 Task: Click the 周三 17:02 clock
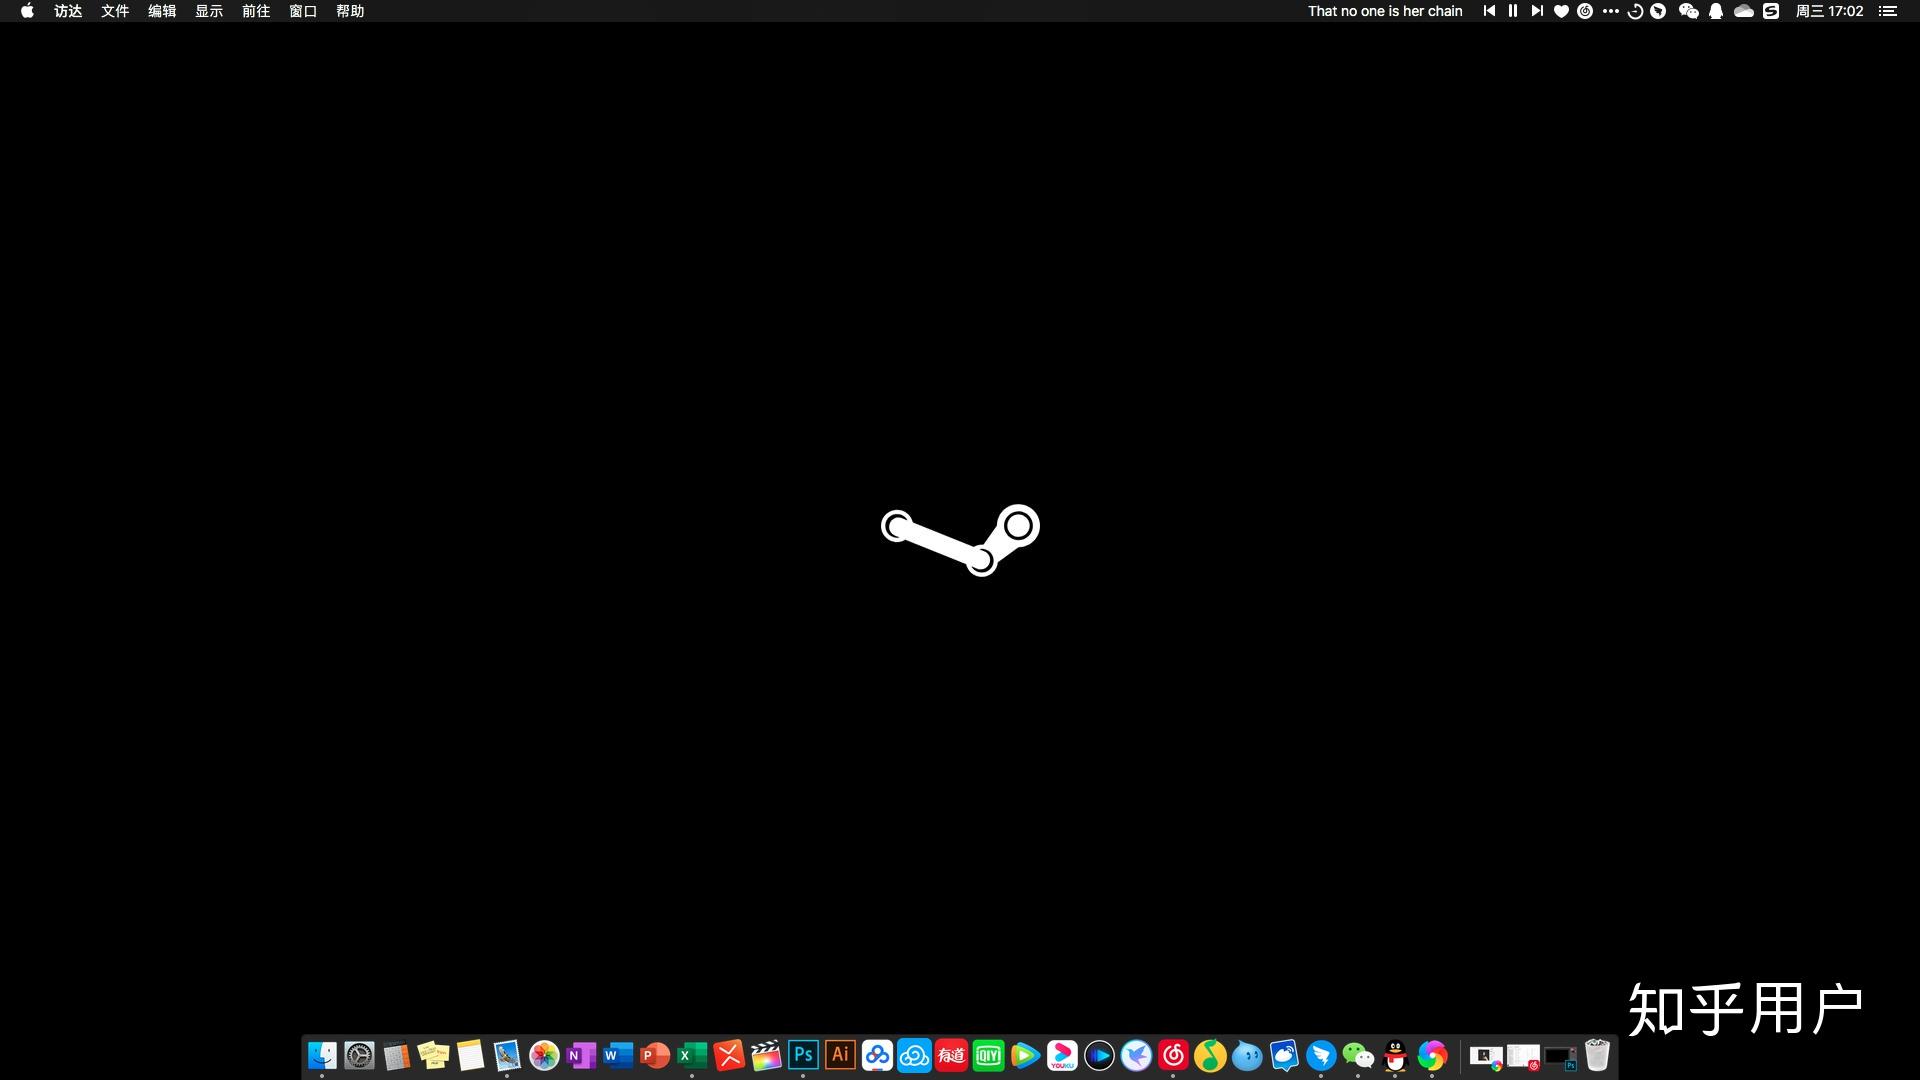click(x=1829, y=11)
